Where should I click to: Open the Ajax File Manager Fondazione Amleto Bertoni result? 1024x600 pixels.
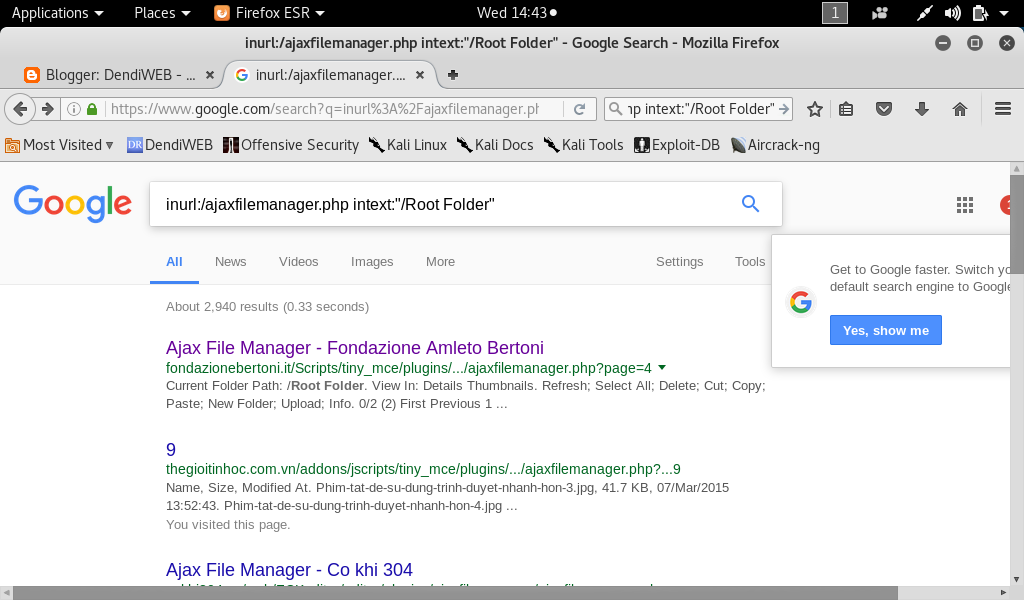(355, 347)
